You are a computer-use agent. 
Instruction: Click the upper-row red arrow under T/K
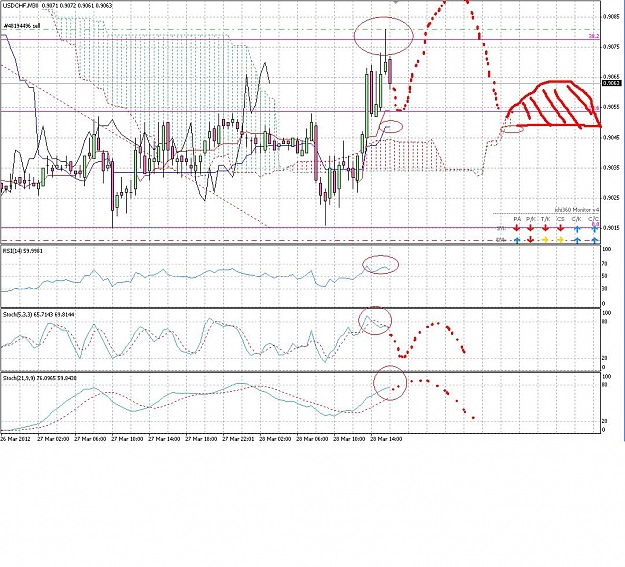coord(545,228)
